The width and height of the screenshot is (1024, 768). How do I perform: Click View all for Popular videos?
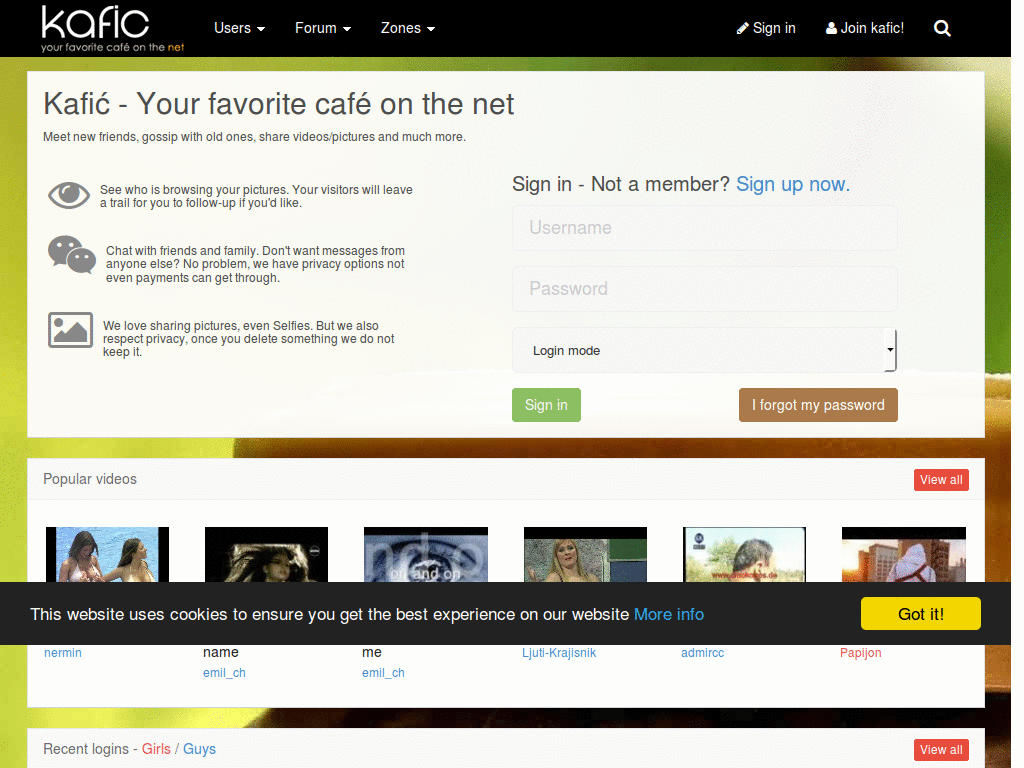[x=941, y=480]
